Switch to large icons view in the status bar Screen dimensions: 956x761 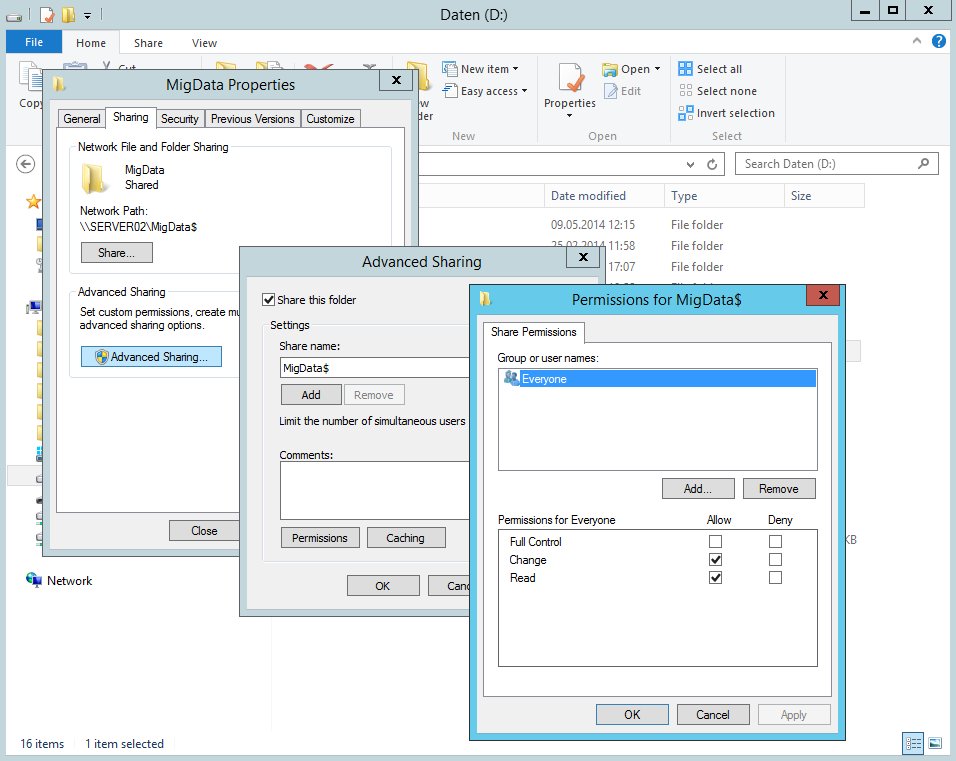[935, 743]
